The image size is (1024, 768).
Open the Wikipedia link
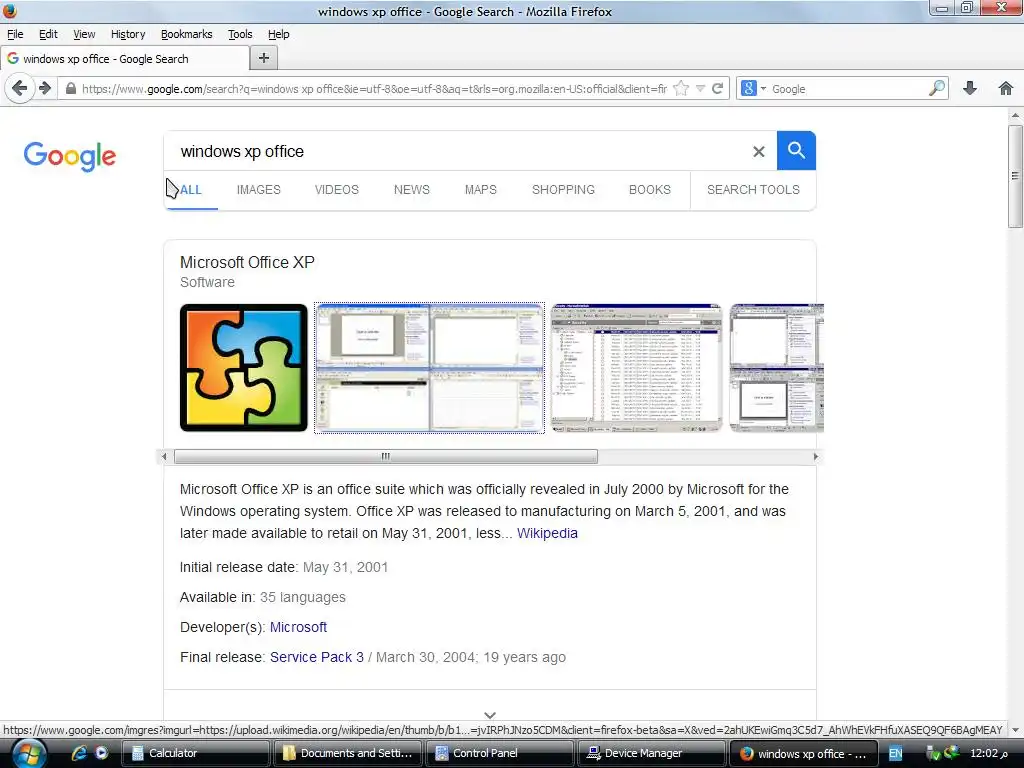547,533
